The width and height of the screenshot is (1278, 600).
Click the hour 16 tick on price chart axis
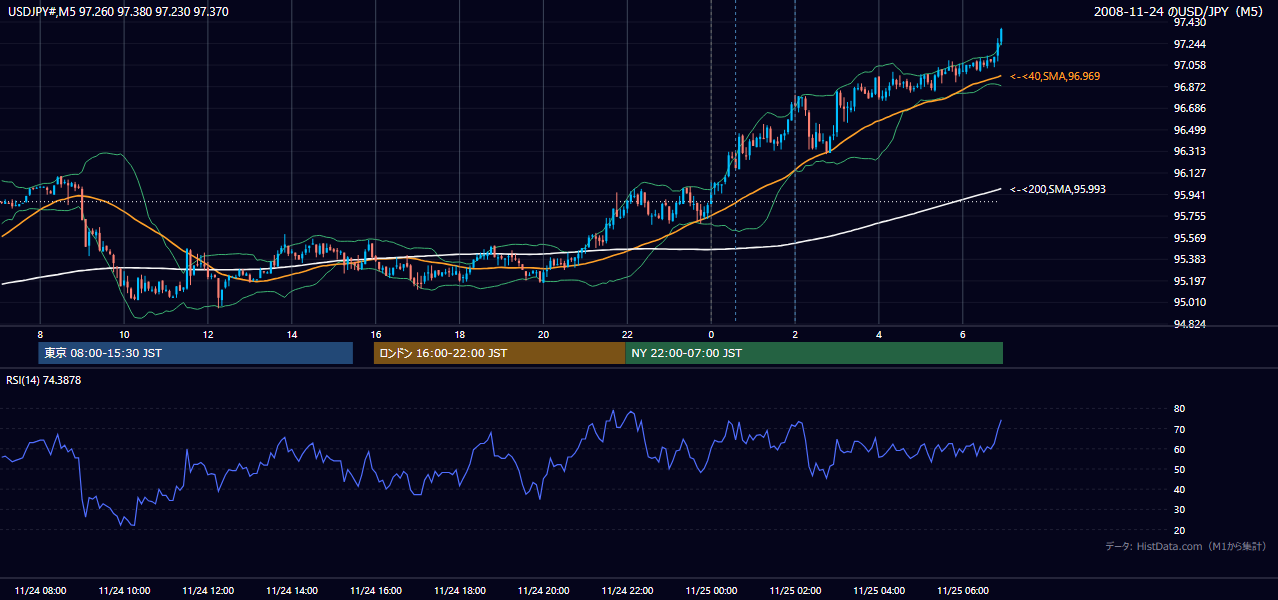[x=376, y=334]
